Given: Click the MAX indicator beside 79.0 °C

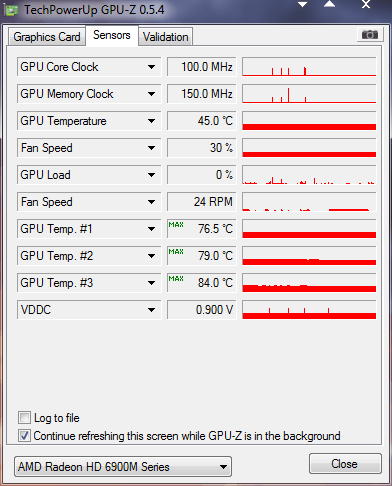Looking at the screenshot, I should point(176,252).
